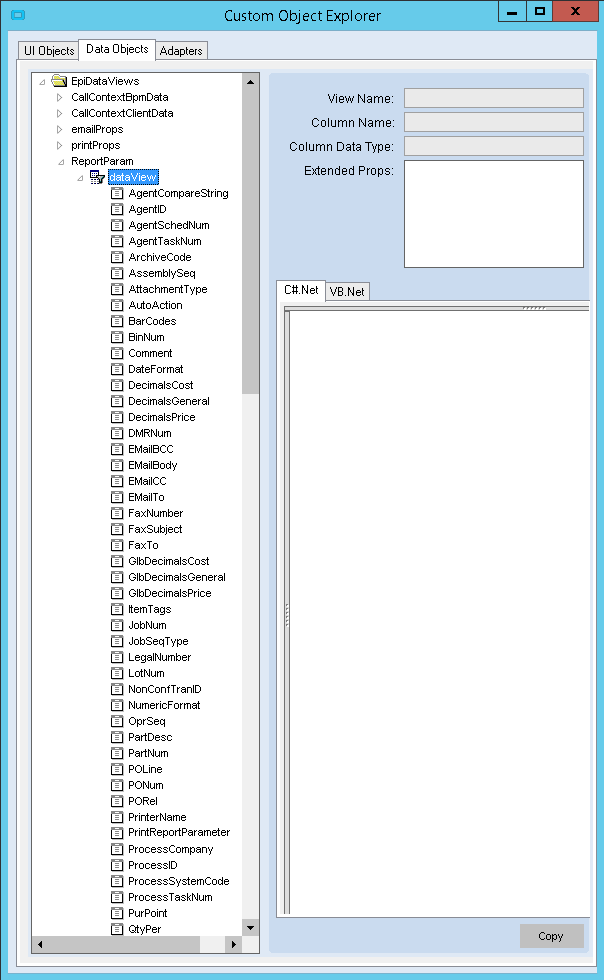The image size is (604, 980).
Task: Click inside the code editor area
Action: [440, 612]
